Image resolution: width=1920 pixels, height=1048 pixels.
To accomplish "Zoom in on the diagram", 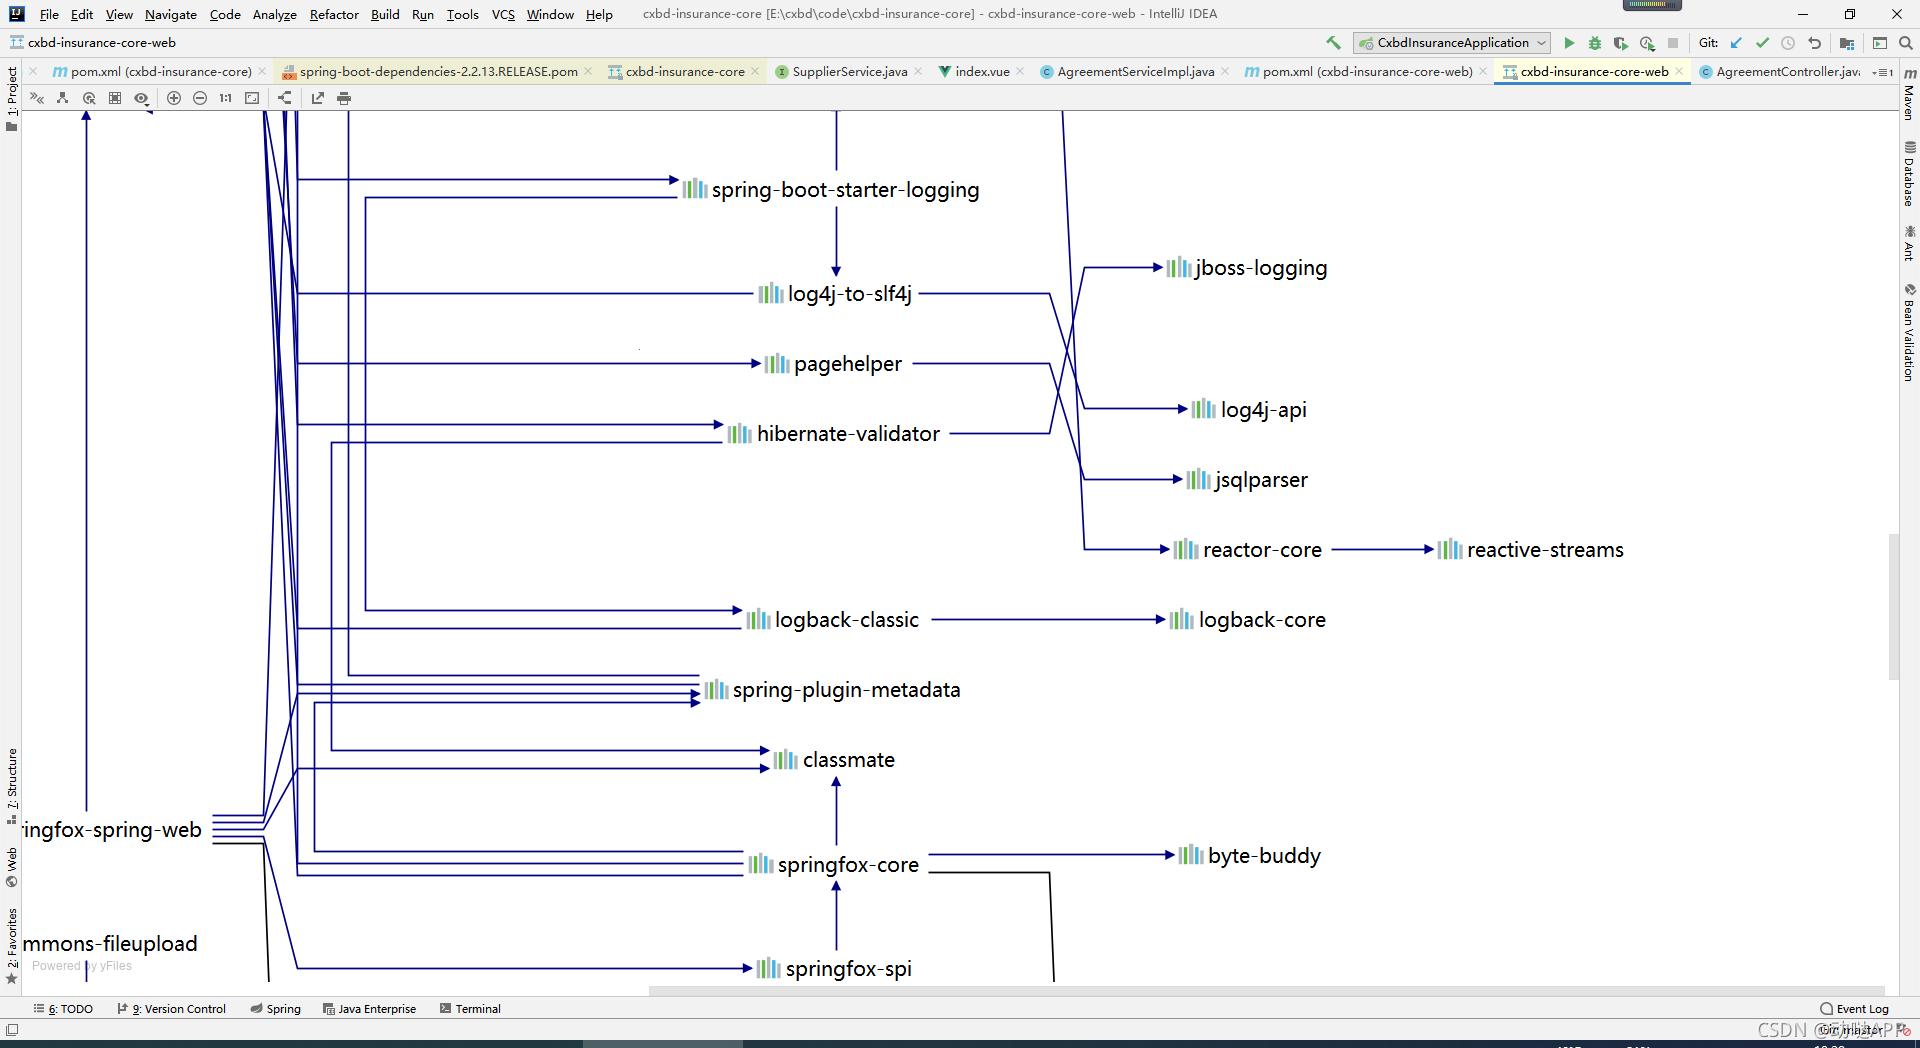I will (x=174, y=98).
